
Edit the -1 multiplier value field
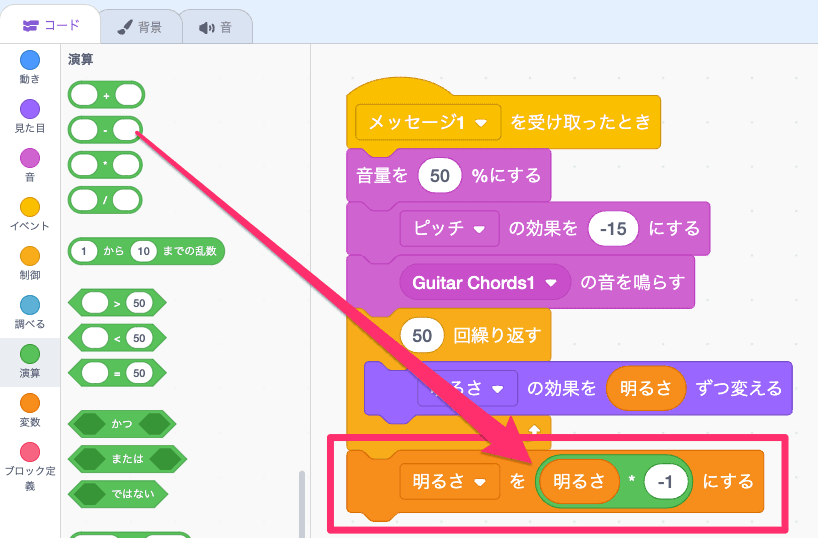[665, 481]
